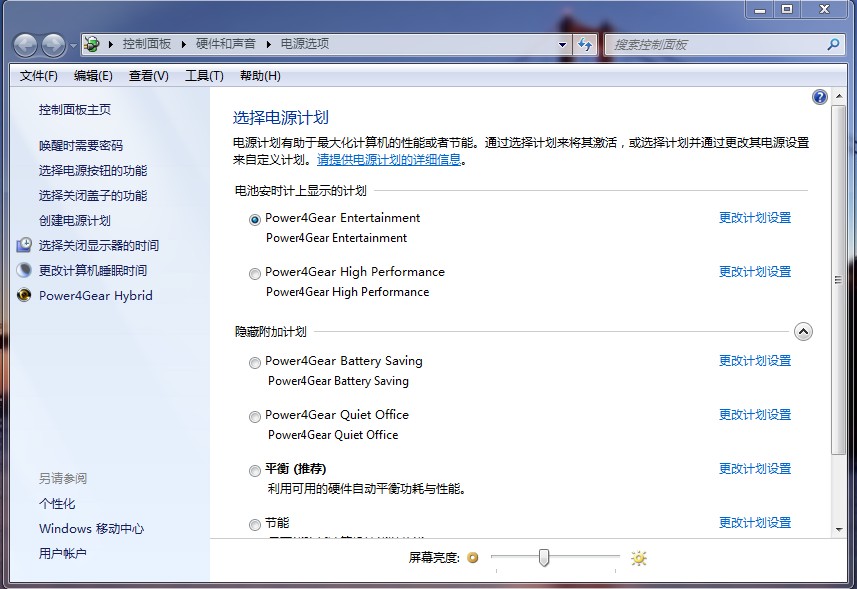Click the vertical scrollbar up arrow
This screenshot has height=589, width=857.
[838, 97]
